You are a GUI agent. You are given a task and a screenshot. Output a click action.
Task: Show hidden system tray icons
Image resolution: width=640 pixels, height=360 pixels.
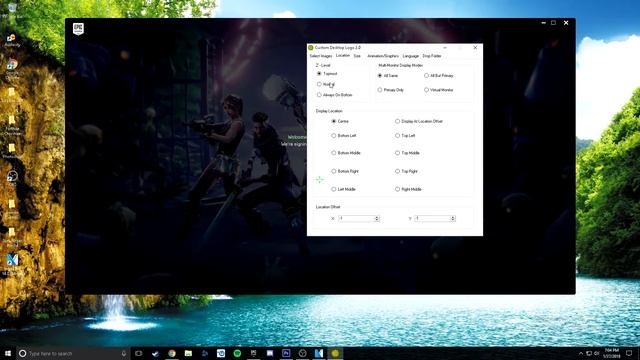pos(581,353)
